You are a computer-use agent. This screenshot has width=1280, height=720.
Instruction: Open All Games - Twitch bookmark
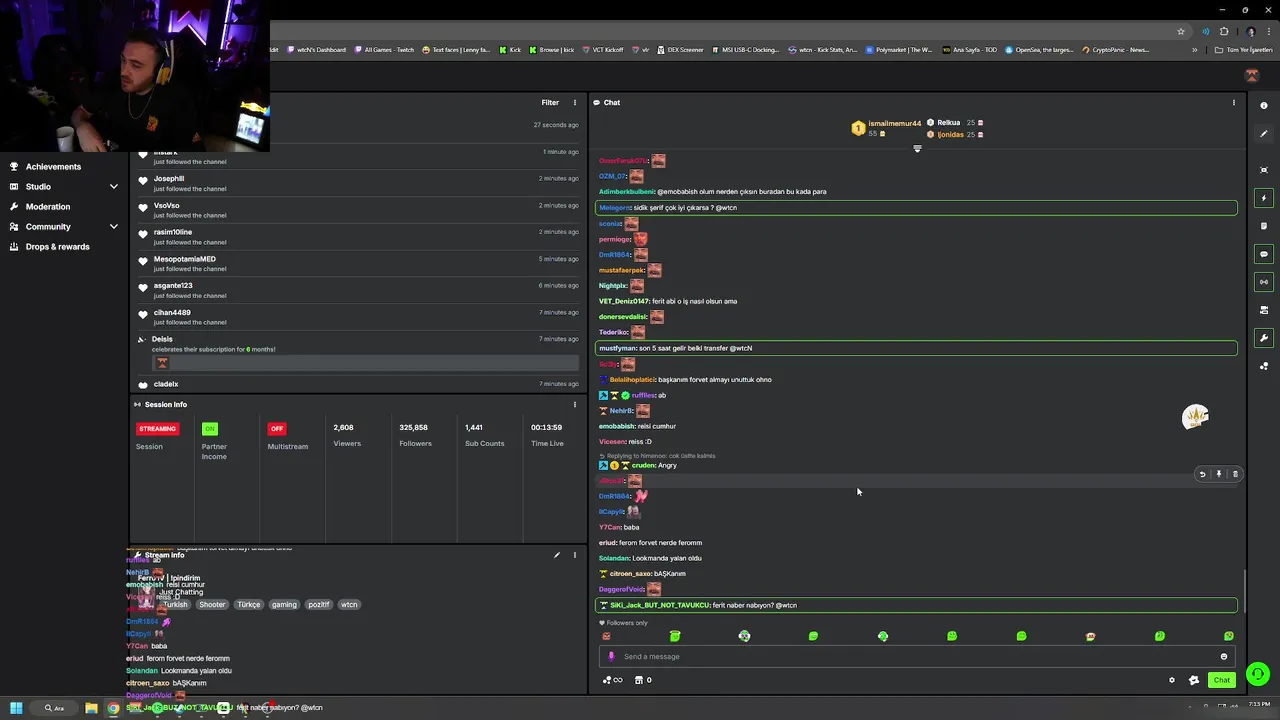click(x=384, y=49)
